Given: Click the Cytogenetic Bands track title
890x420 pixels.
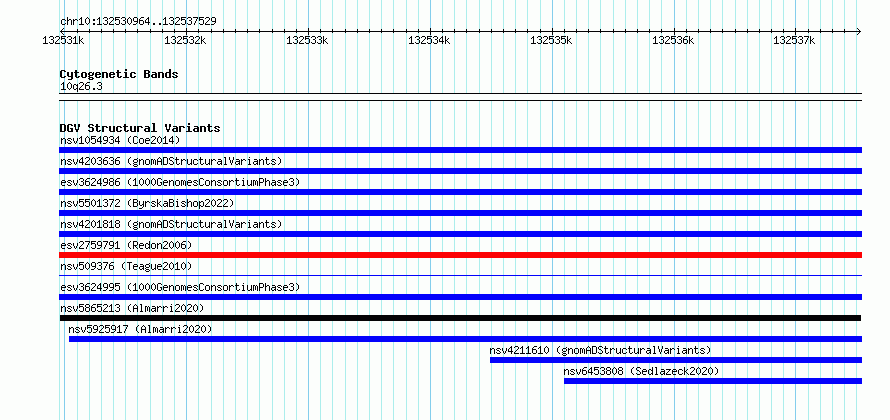Looking at the screenshot, I should pyautogui.click(x=119, y=74).
